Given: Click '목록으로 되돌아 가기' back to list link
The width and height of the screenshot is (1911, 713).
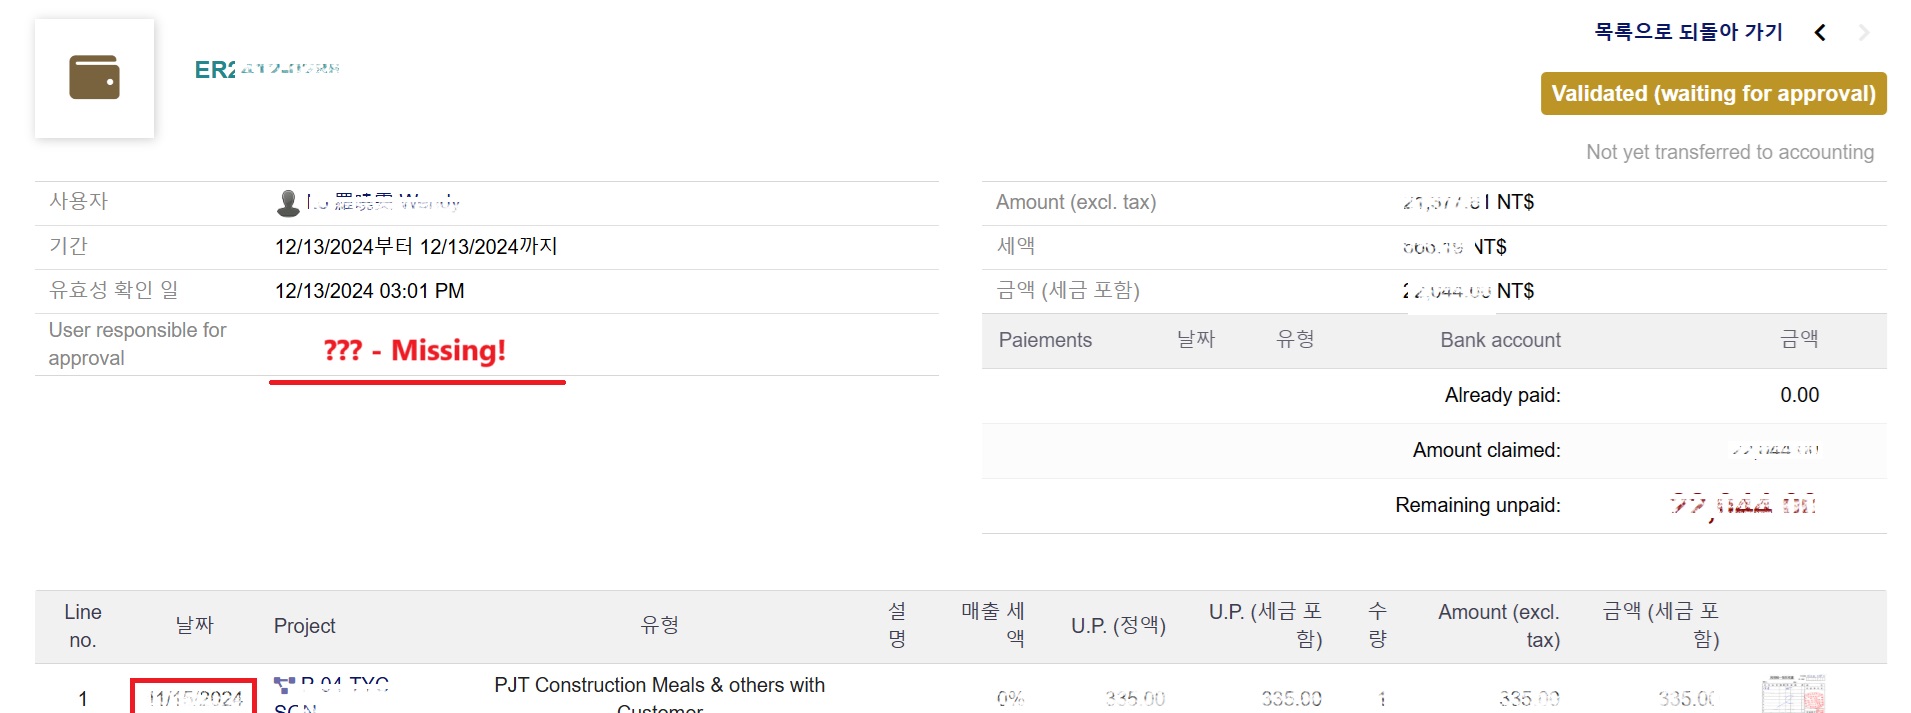Looking at the screenshot, I should pos(1688,32).
